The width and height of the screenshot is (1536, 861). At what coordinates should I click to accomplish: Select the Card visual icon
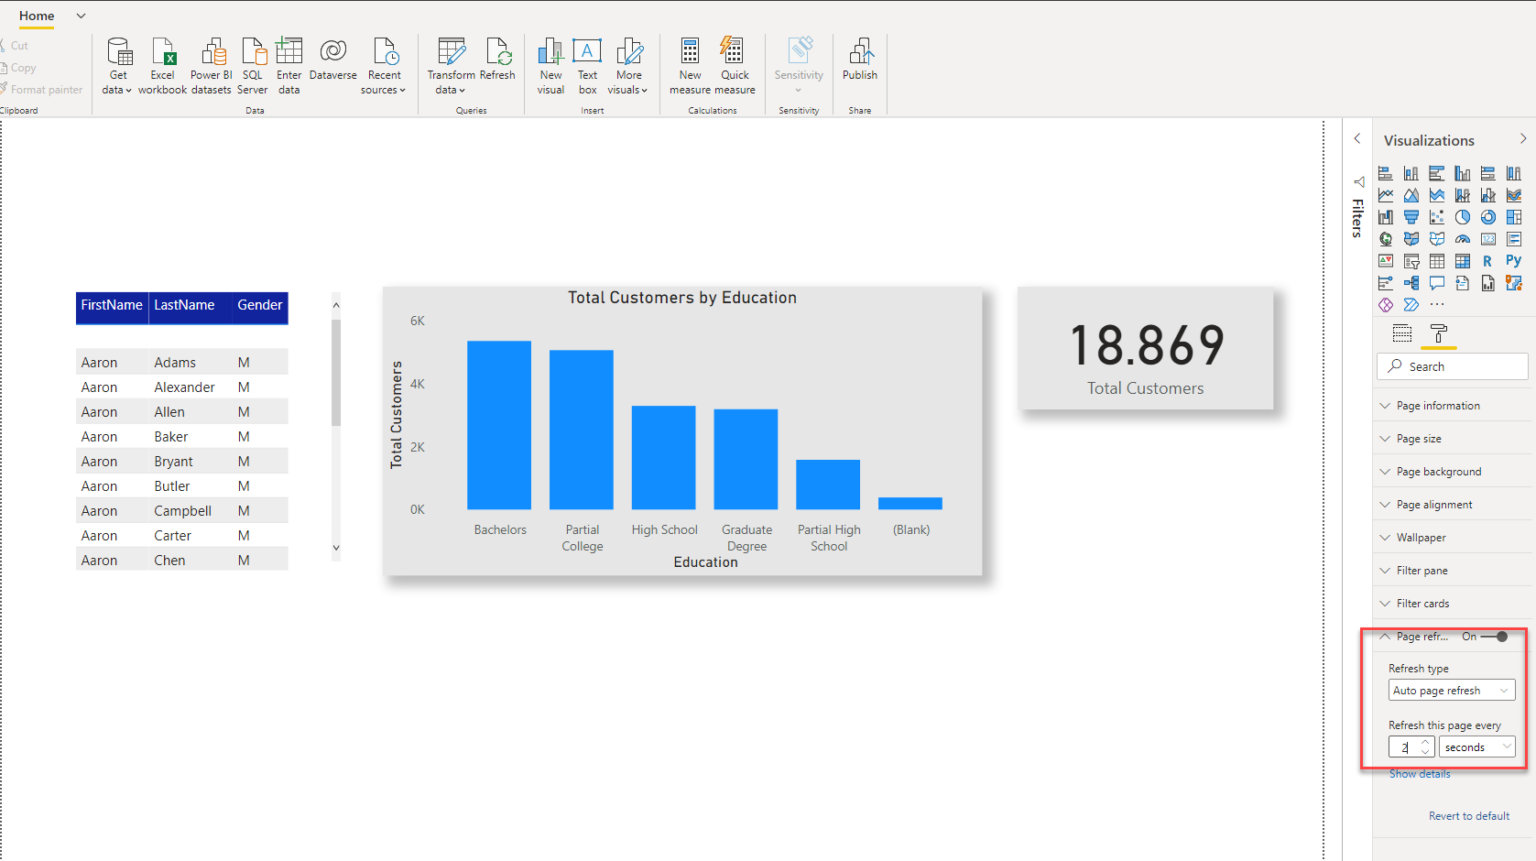tap(1487, 239)
